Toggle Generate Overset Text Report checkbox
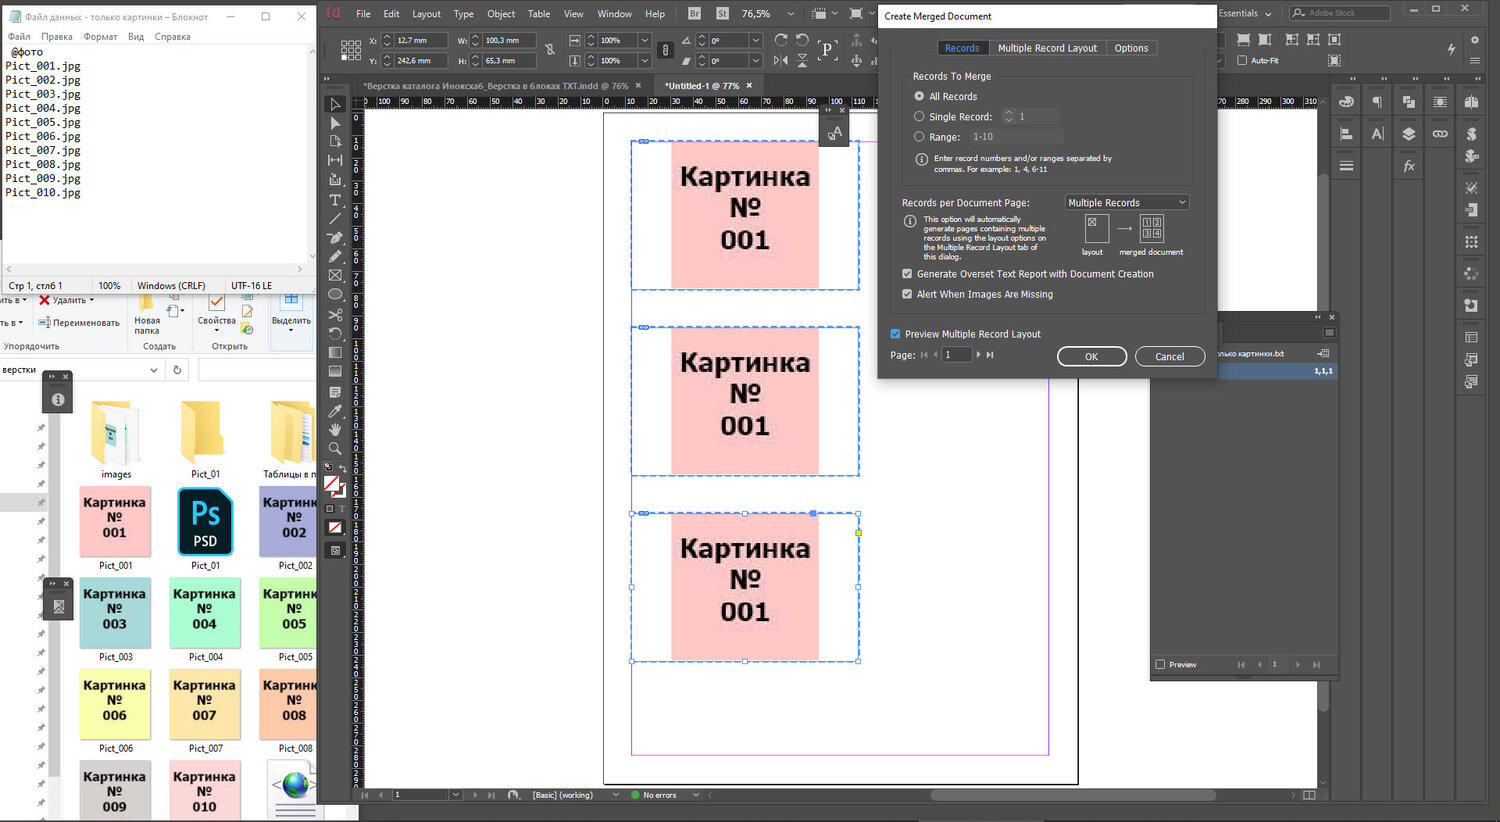 click(x=907, y=274)
